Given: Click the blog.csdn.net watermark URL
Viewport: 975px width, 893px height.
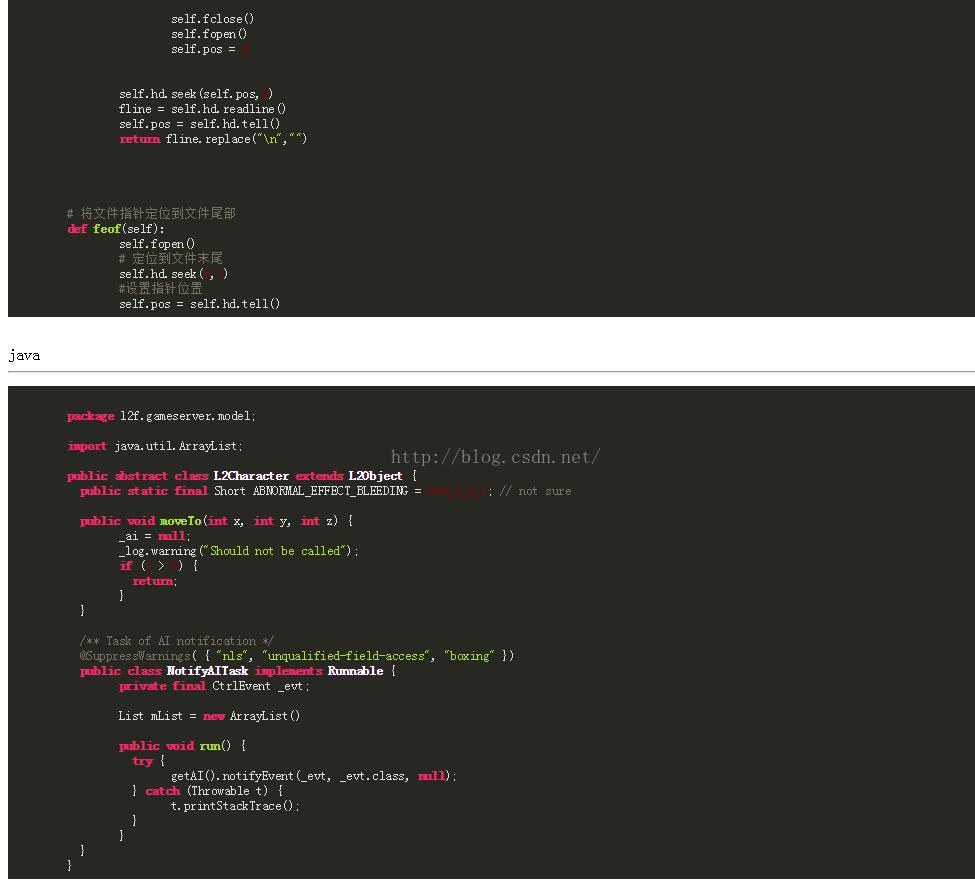Looking at the screenshot, I should point(495,457).
